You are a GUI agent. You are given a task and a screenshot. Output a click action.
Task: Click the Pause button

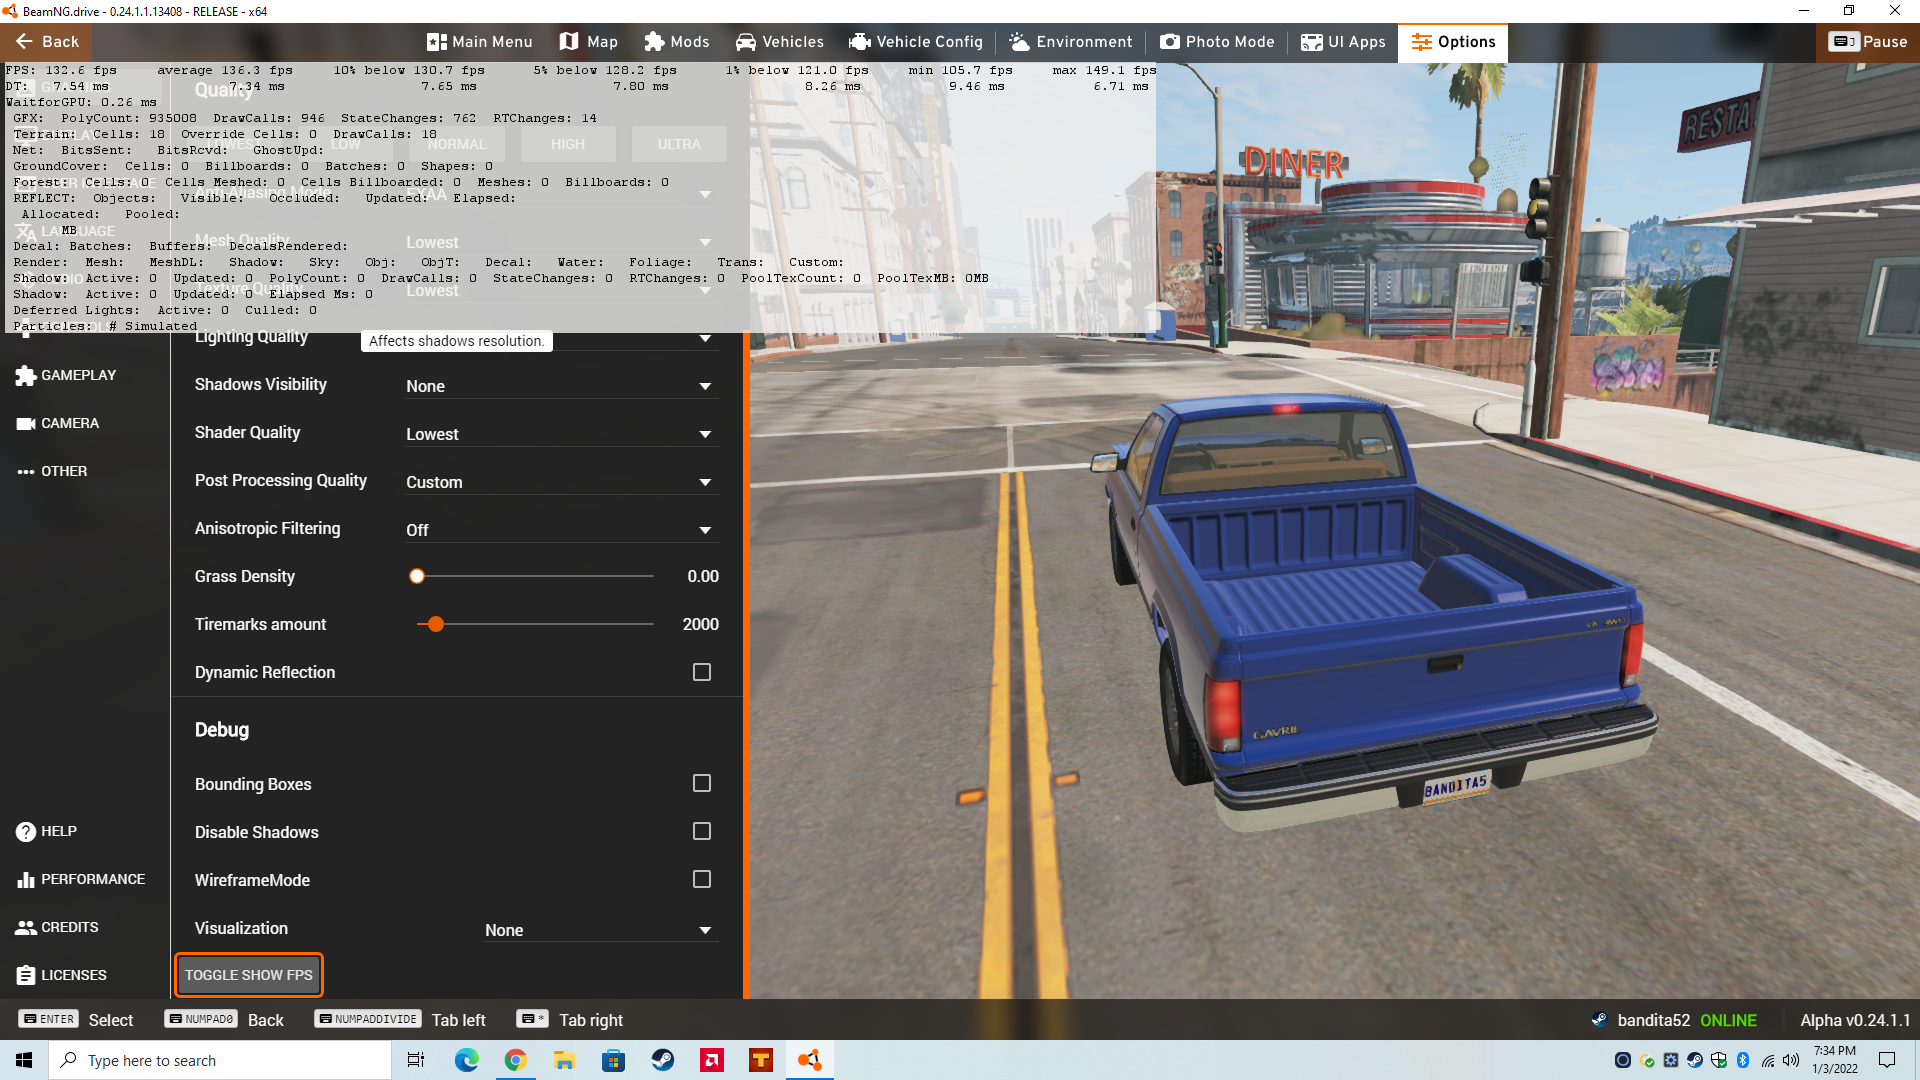point(1868,42)
